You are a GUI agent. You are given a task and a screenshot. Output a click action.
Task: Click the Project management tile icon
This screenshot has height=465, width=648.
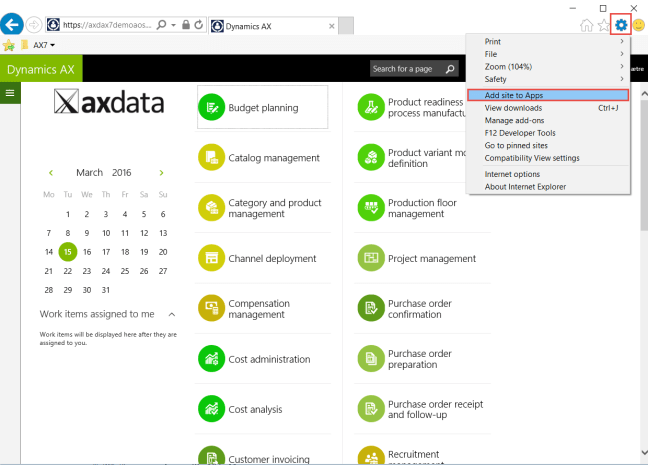click(370, 258)
